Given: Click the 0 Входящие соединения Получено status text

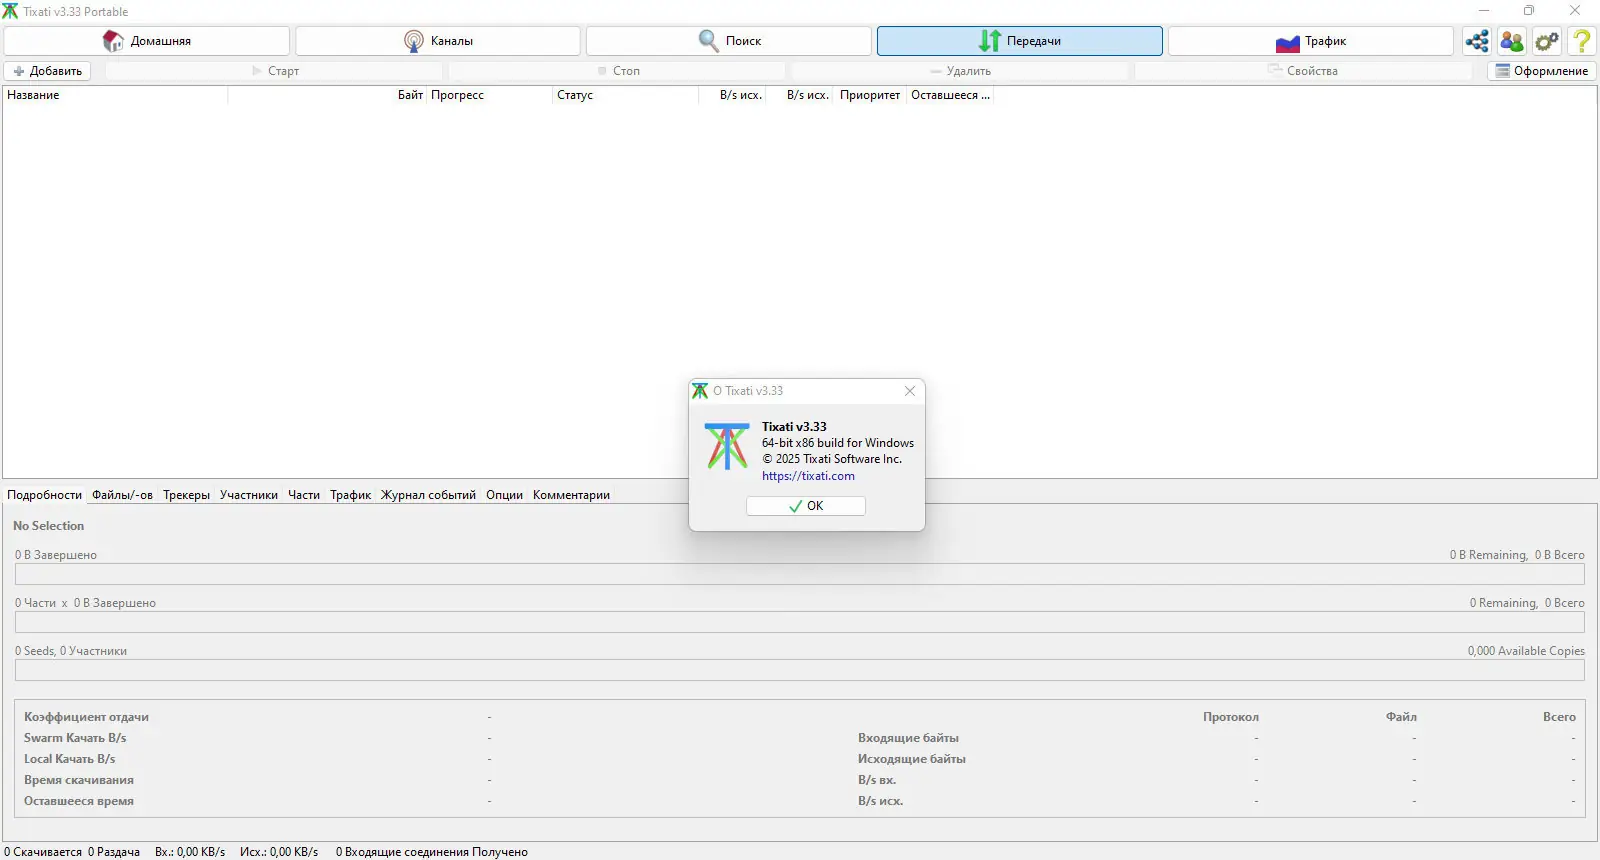Looking at the screenshot, I should click(x=432, y=852).
